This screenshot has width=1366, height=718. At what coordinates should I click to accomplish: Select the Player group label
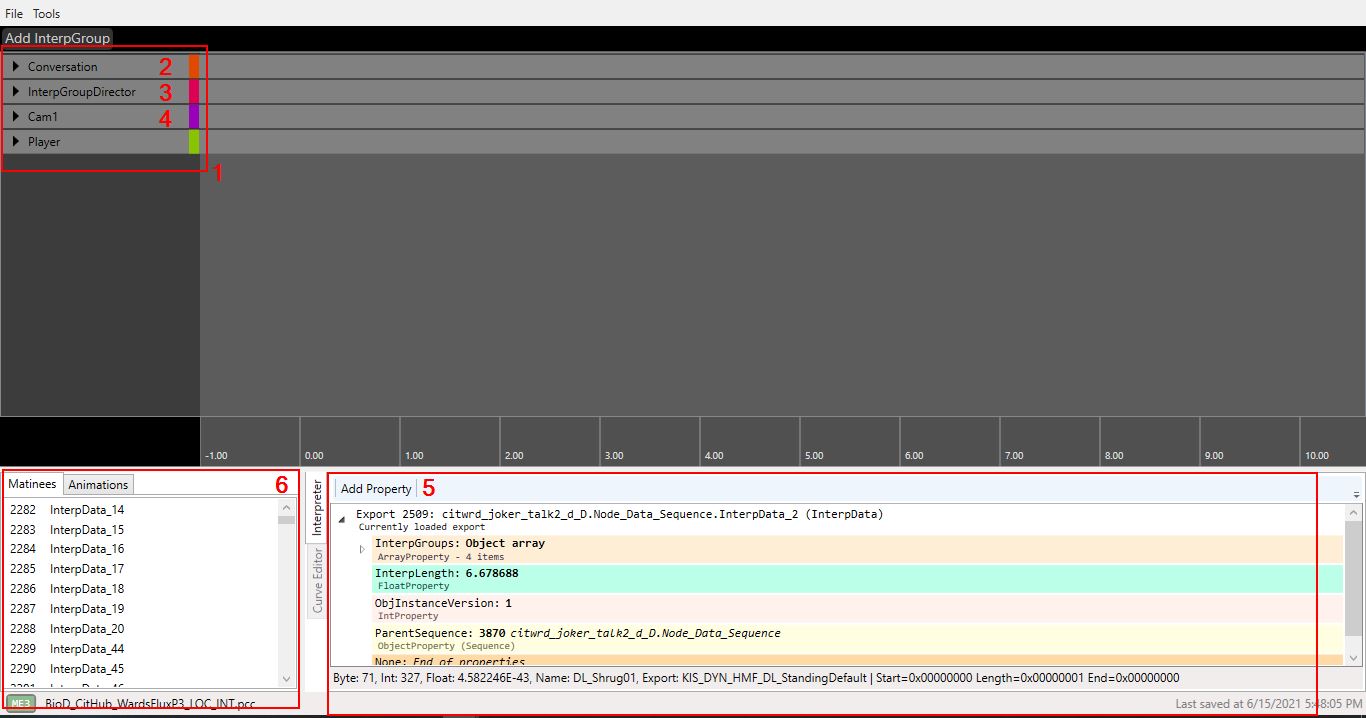click(44, 142)
